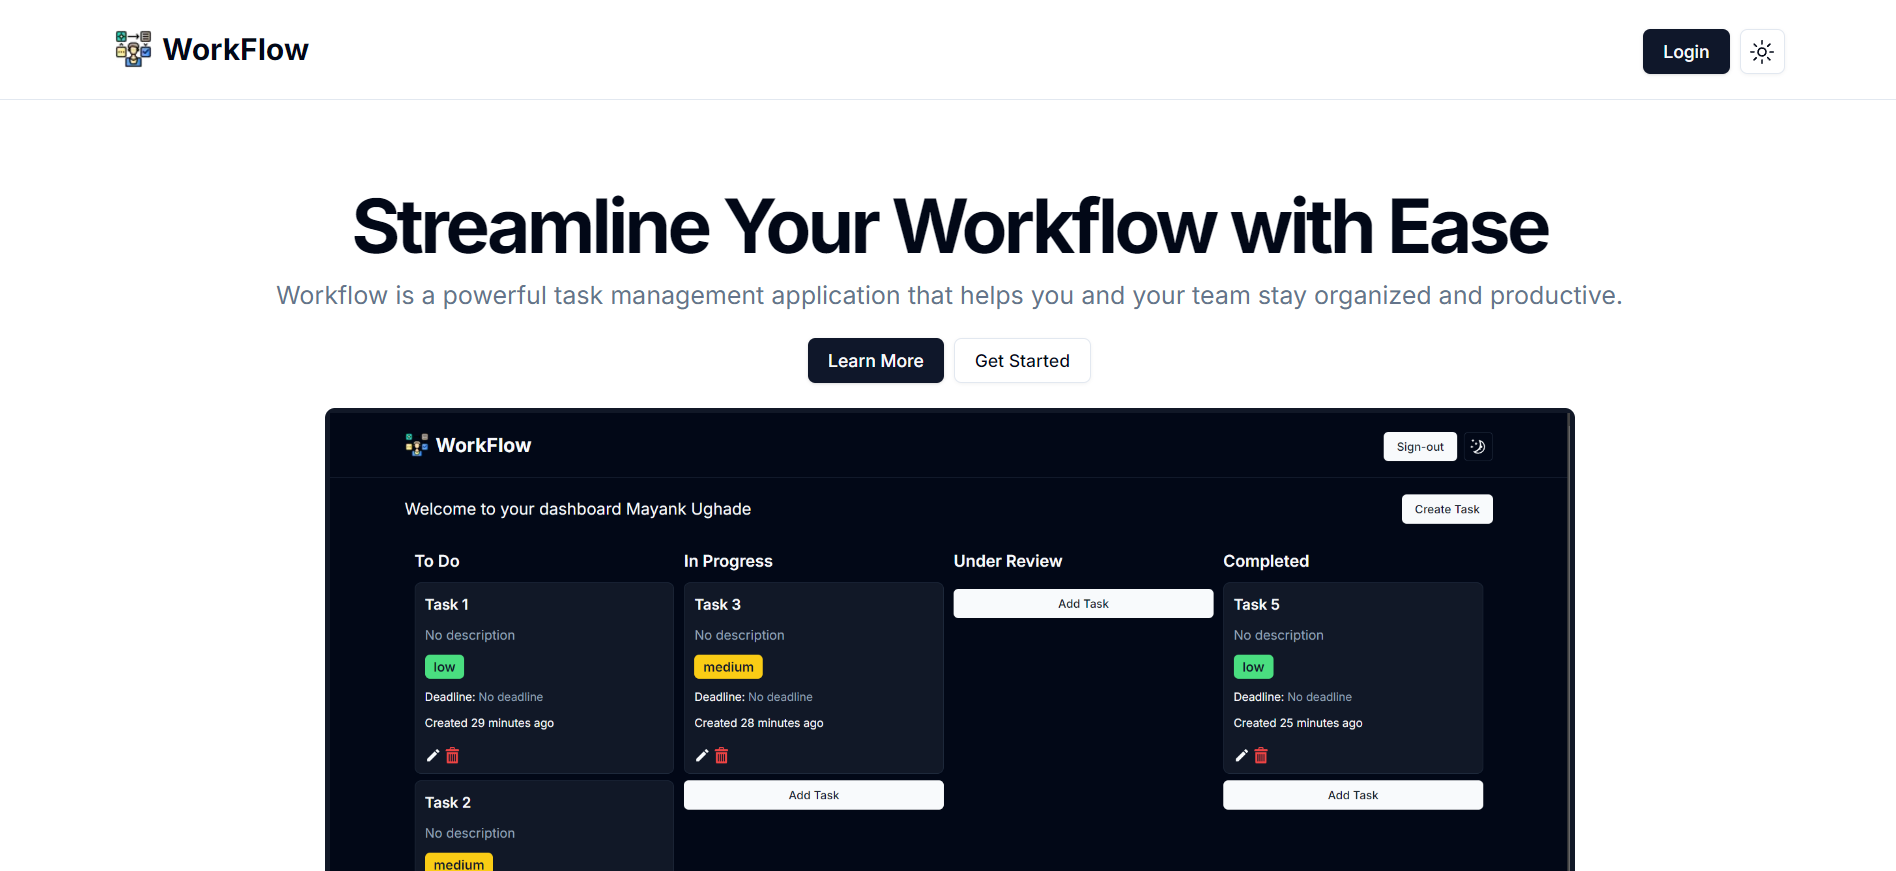The width and height of the screenshot is (1896, 871).
Task: Click the yellow medium priority badge on Task 3
Action: click(728, 667)
